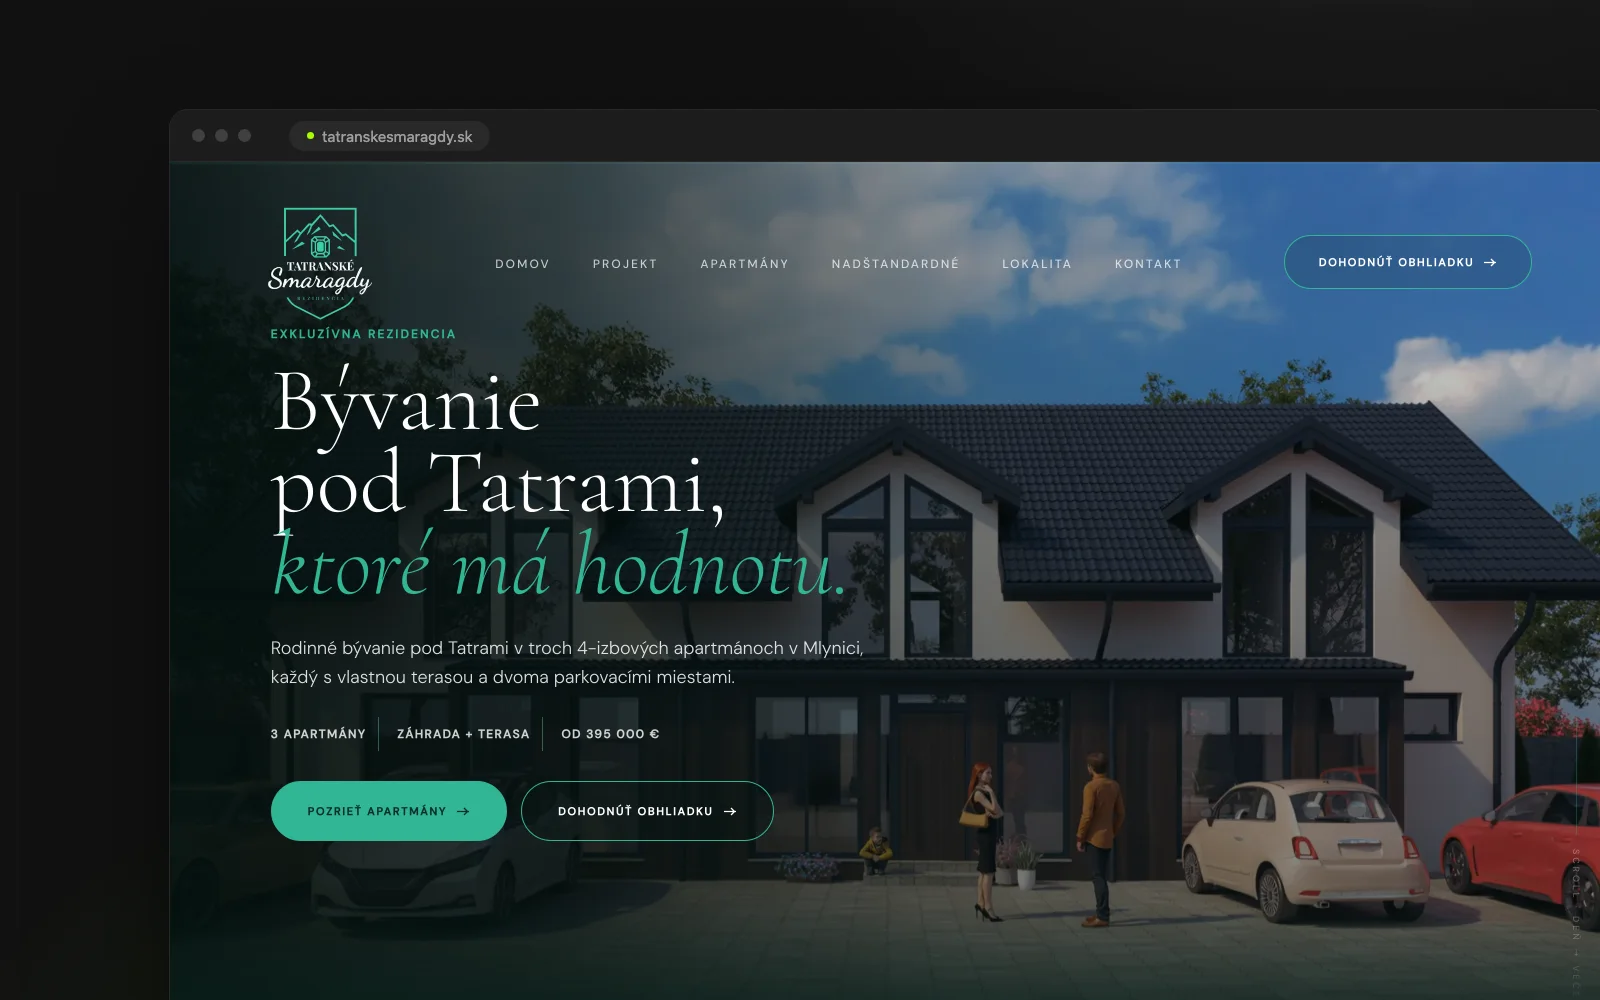Screen dimensions: 1600x1000
Task: Click the 'Záhrada + terasa' text
Action: (x=463, y=734)
